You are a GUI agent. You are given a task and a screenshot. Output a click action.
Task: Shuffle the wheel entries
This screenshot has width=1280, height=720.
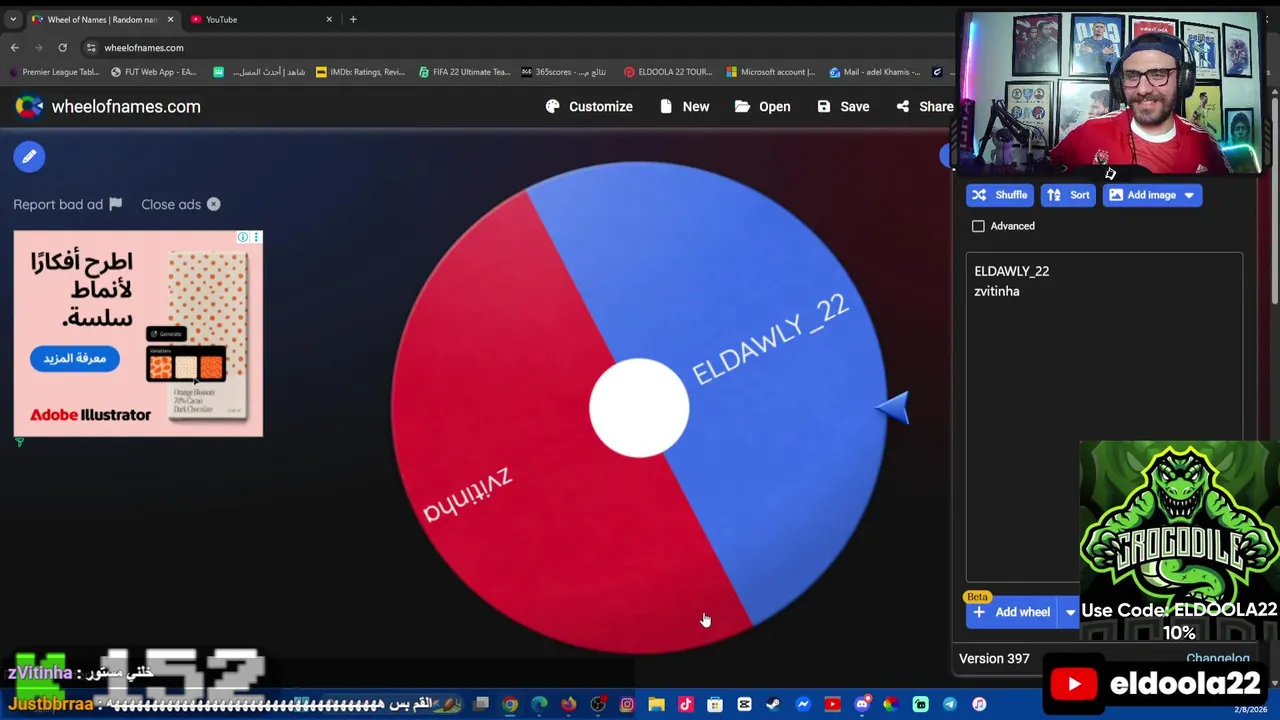tap(999, 195)
